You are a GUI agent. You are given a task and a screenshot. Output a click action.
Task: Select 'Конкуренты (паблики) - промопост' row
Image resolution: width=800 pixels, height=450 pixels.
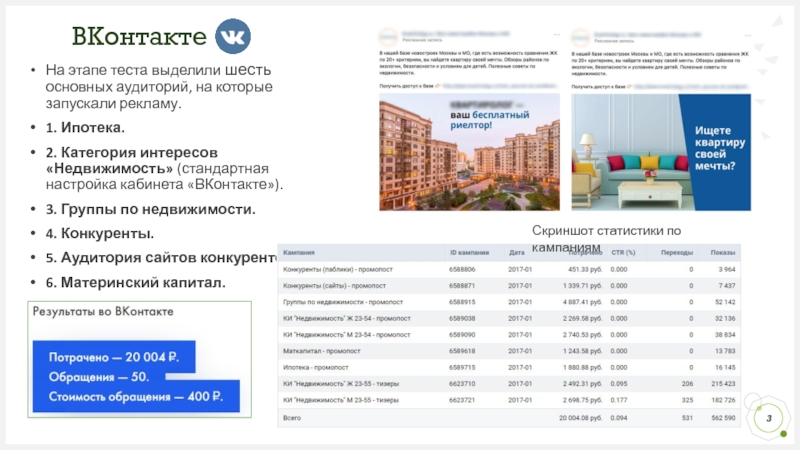tap(509, 269)
